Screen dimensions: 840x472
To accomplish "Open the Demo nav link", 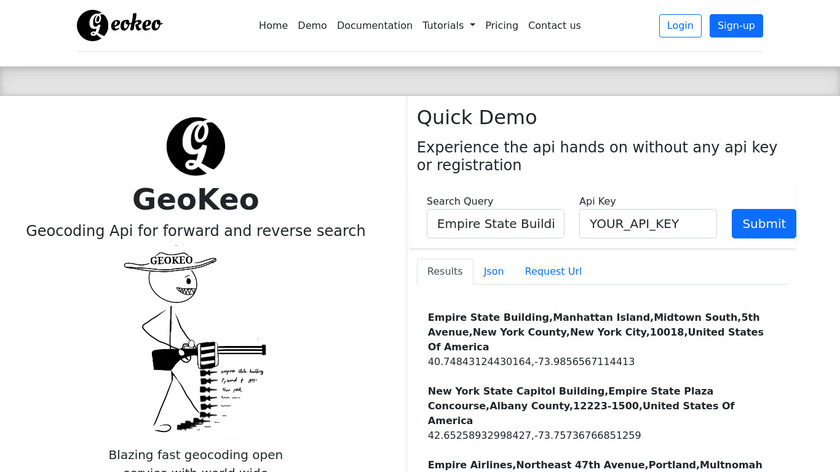I will [x=312, y=25].
